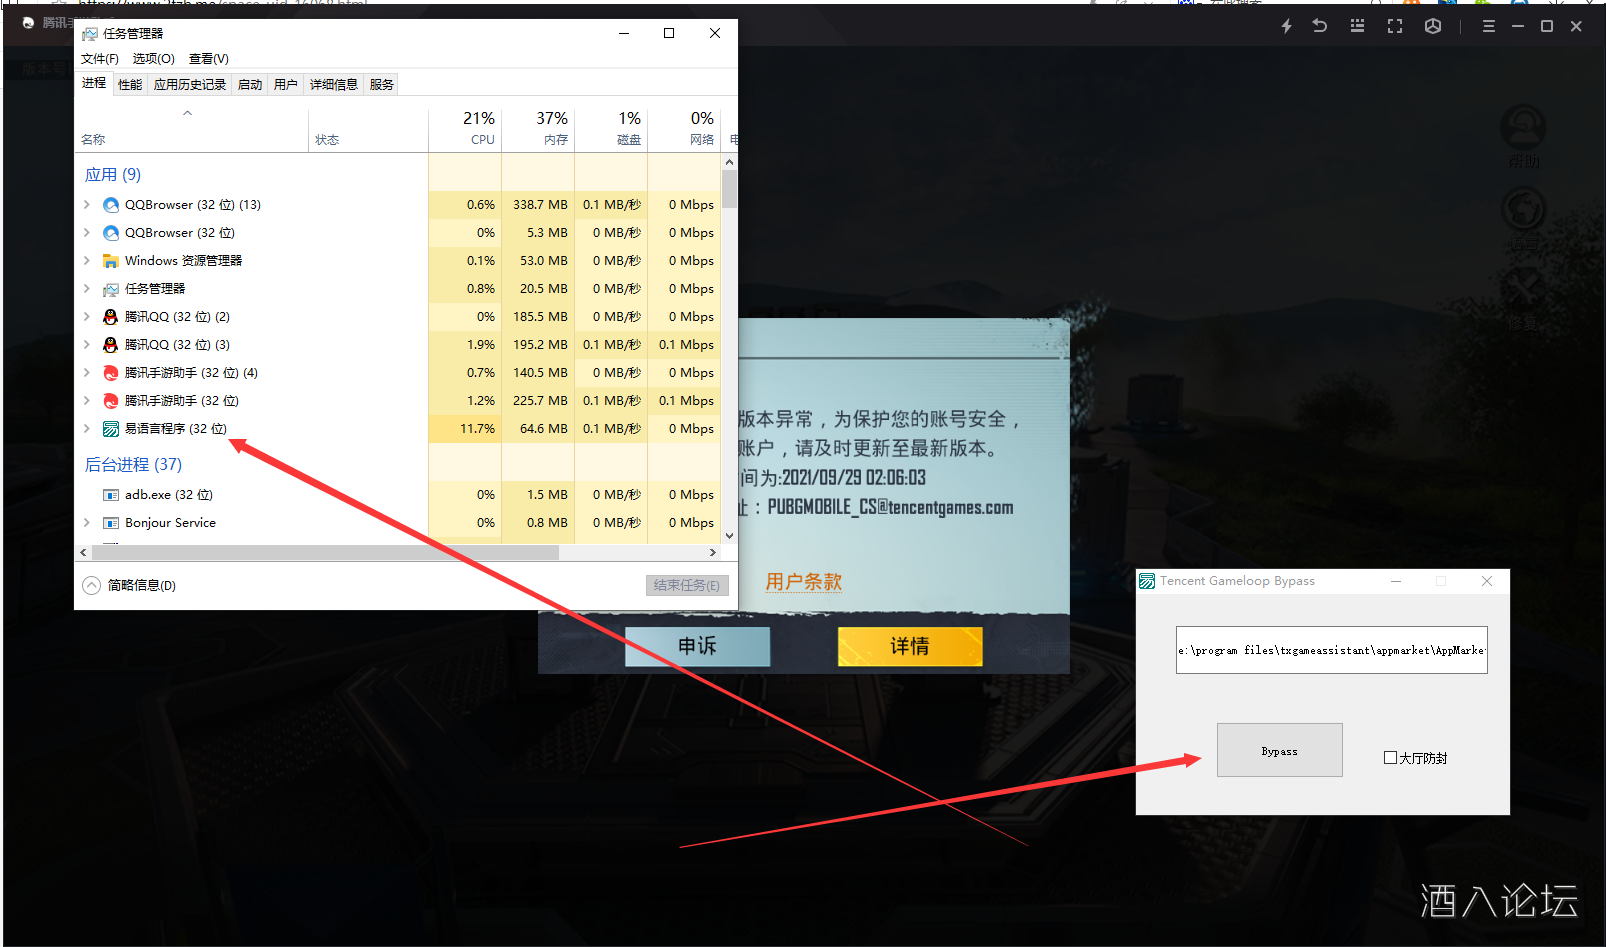Click the 任务管理器 row icon in process list
The width and height of the screenshot is (1606, 947).
pos(111,289)
